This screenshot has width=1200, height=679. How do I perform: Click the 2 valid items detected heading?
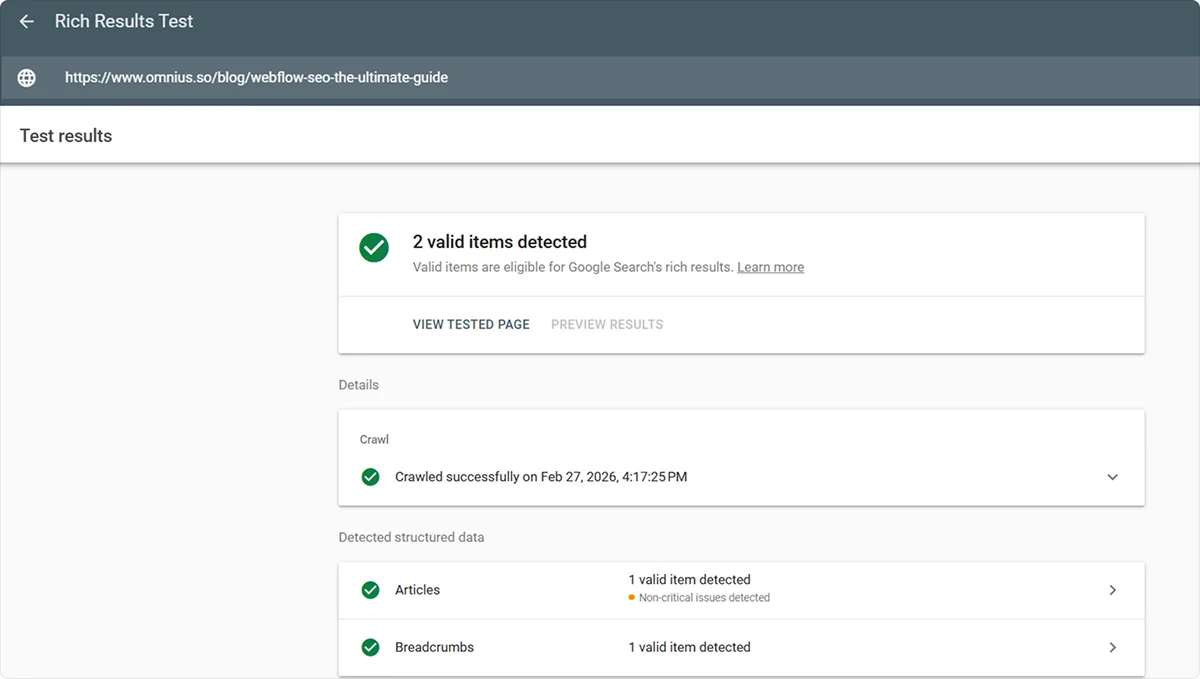pos(500,242)
